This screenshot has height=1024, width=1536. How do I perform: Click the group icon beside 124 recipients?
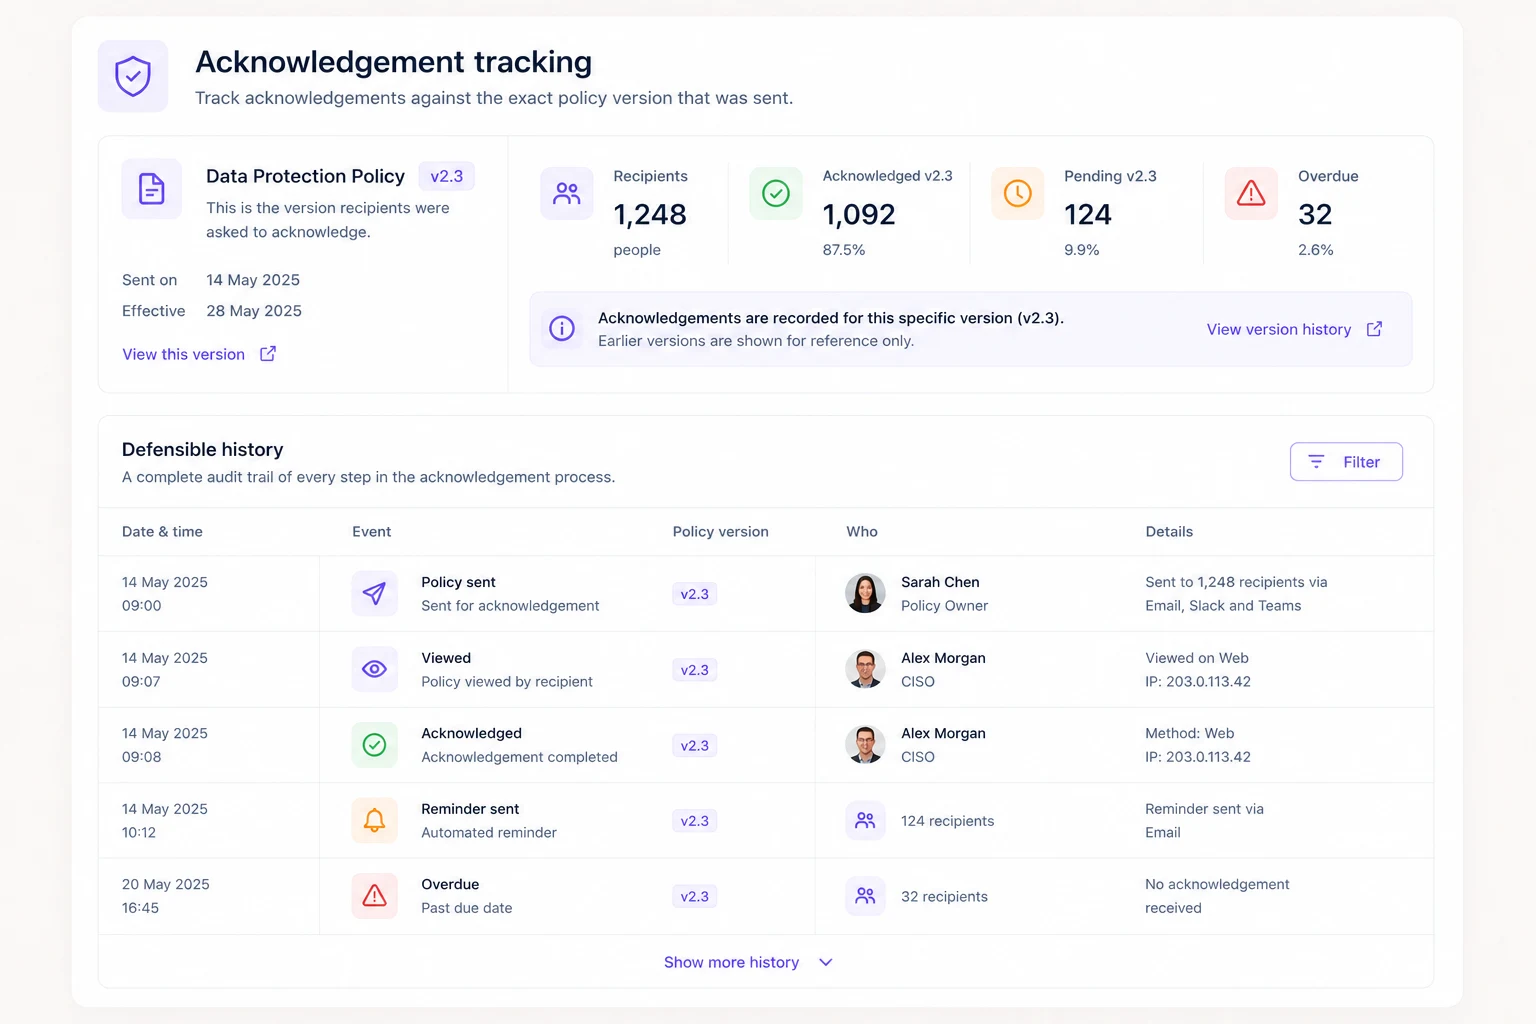click(x=865, y=820)
